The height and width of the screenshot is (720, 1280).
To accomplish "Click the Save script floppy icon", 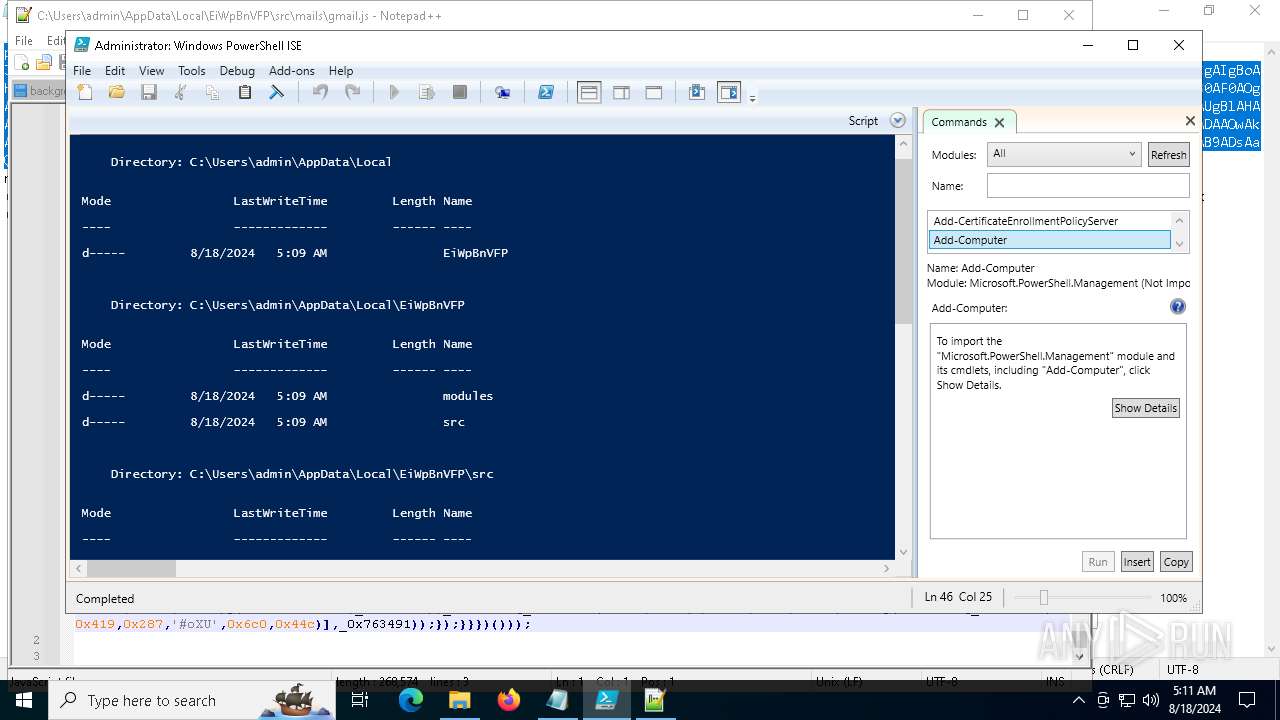I will (x=149, y=93).
